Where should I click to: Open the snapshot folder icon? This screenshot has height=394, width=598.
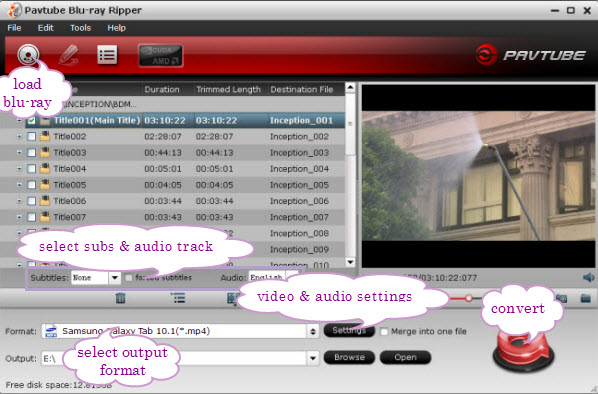click(585, 298)
